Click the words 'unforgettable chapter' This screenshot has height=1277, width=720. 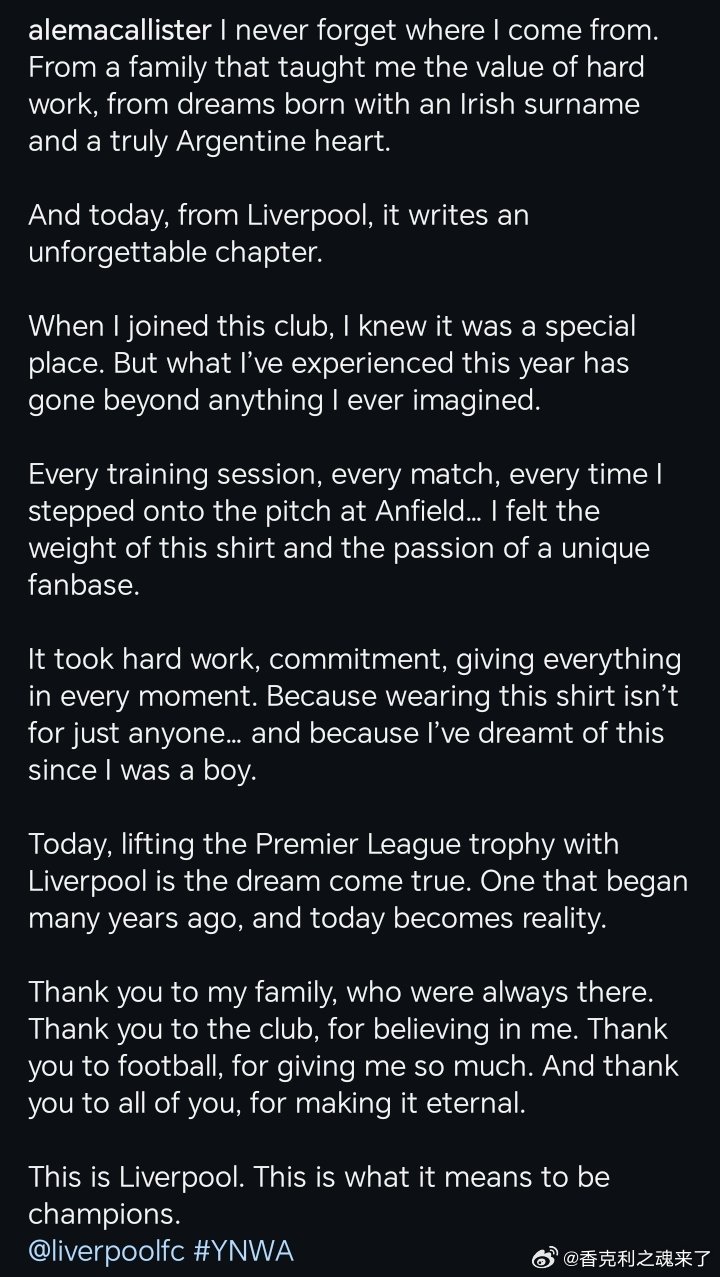click(175, 253)
